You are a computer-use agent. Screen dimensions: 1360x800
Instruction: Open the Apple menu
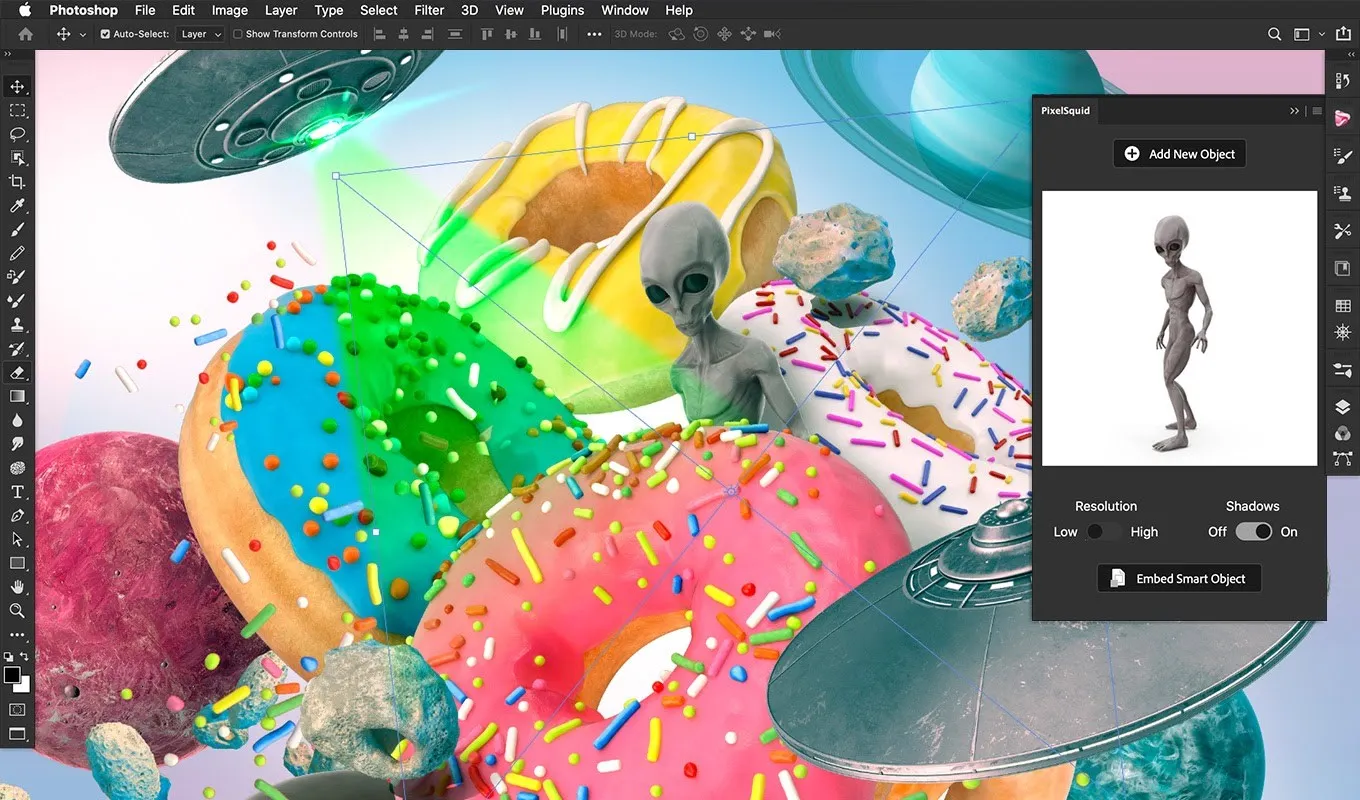tap(25, 10)
